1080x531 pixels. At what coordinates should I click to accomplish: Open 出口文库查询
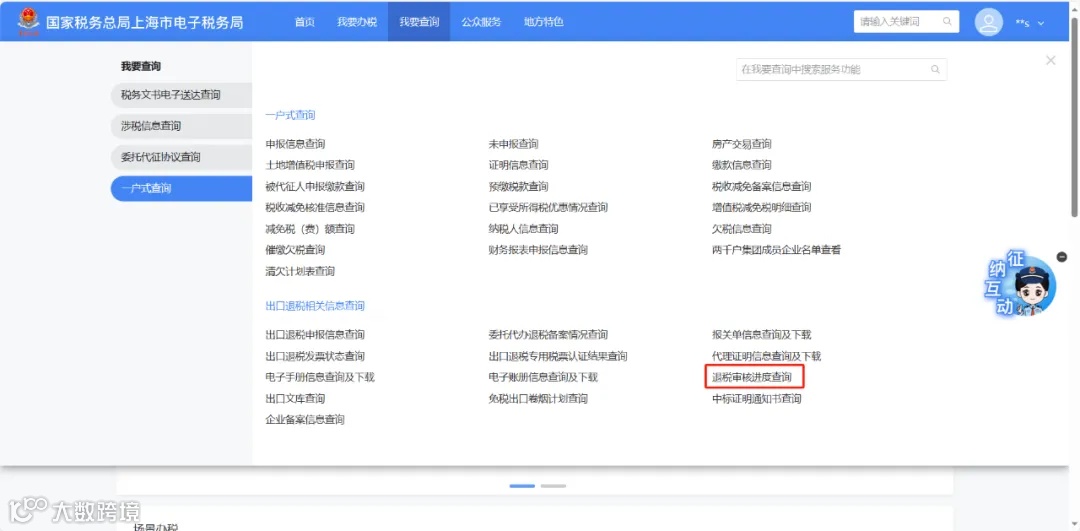pos(295,399)
